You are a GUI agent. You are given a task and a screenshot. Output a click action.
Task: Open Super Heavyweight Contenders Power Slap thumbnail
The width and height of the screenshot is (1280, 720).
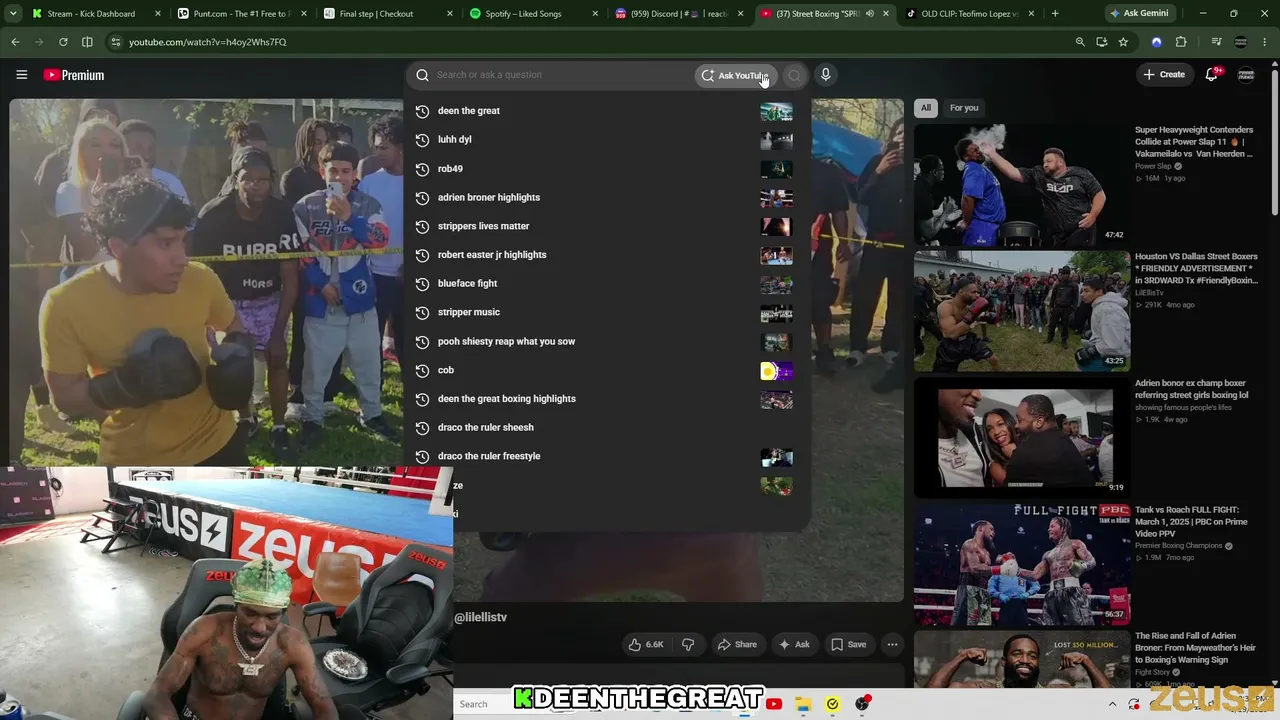click(1021, 185)
